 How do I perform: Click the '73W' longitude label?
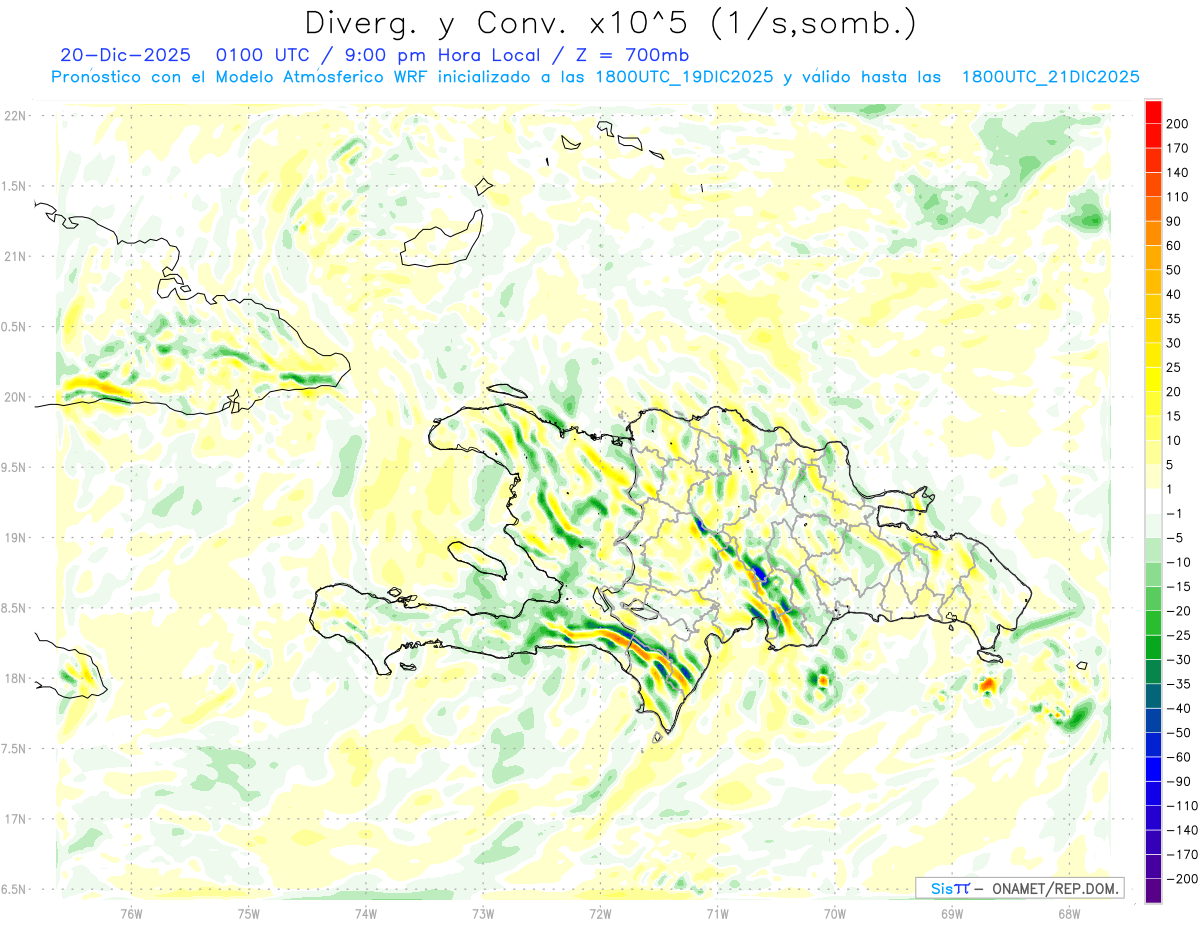483,912
